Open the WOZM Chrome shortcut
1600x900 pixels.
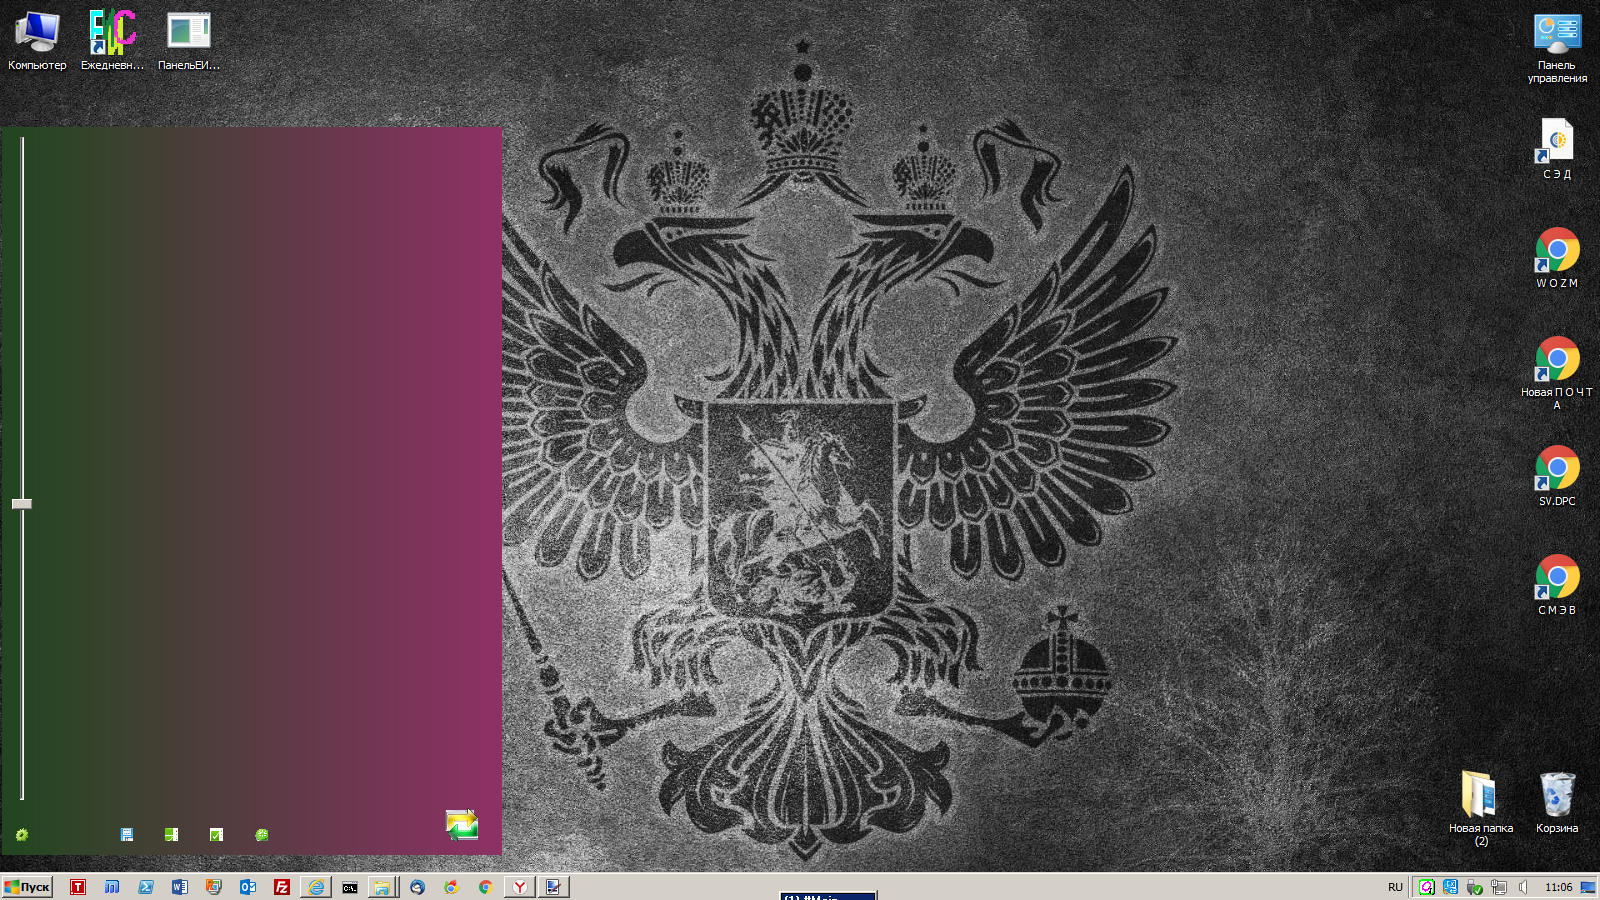pos(1557,257)
